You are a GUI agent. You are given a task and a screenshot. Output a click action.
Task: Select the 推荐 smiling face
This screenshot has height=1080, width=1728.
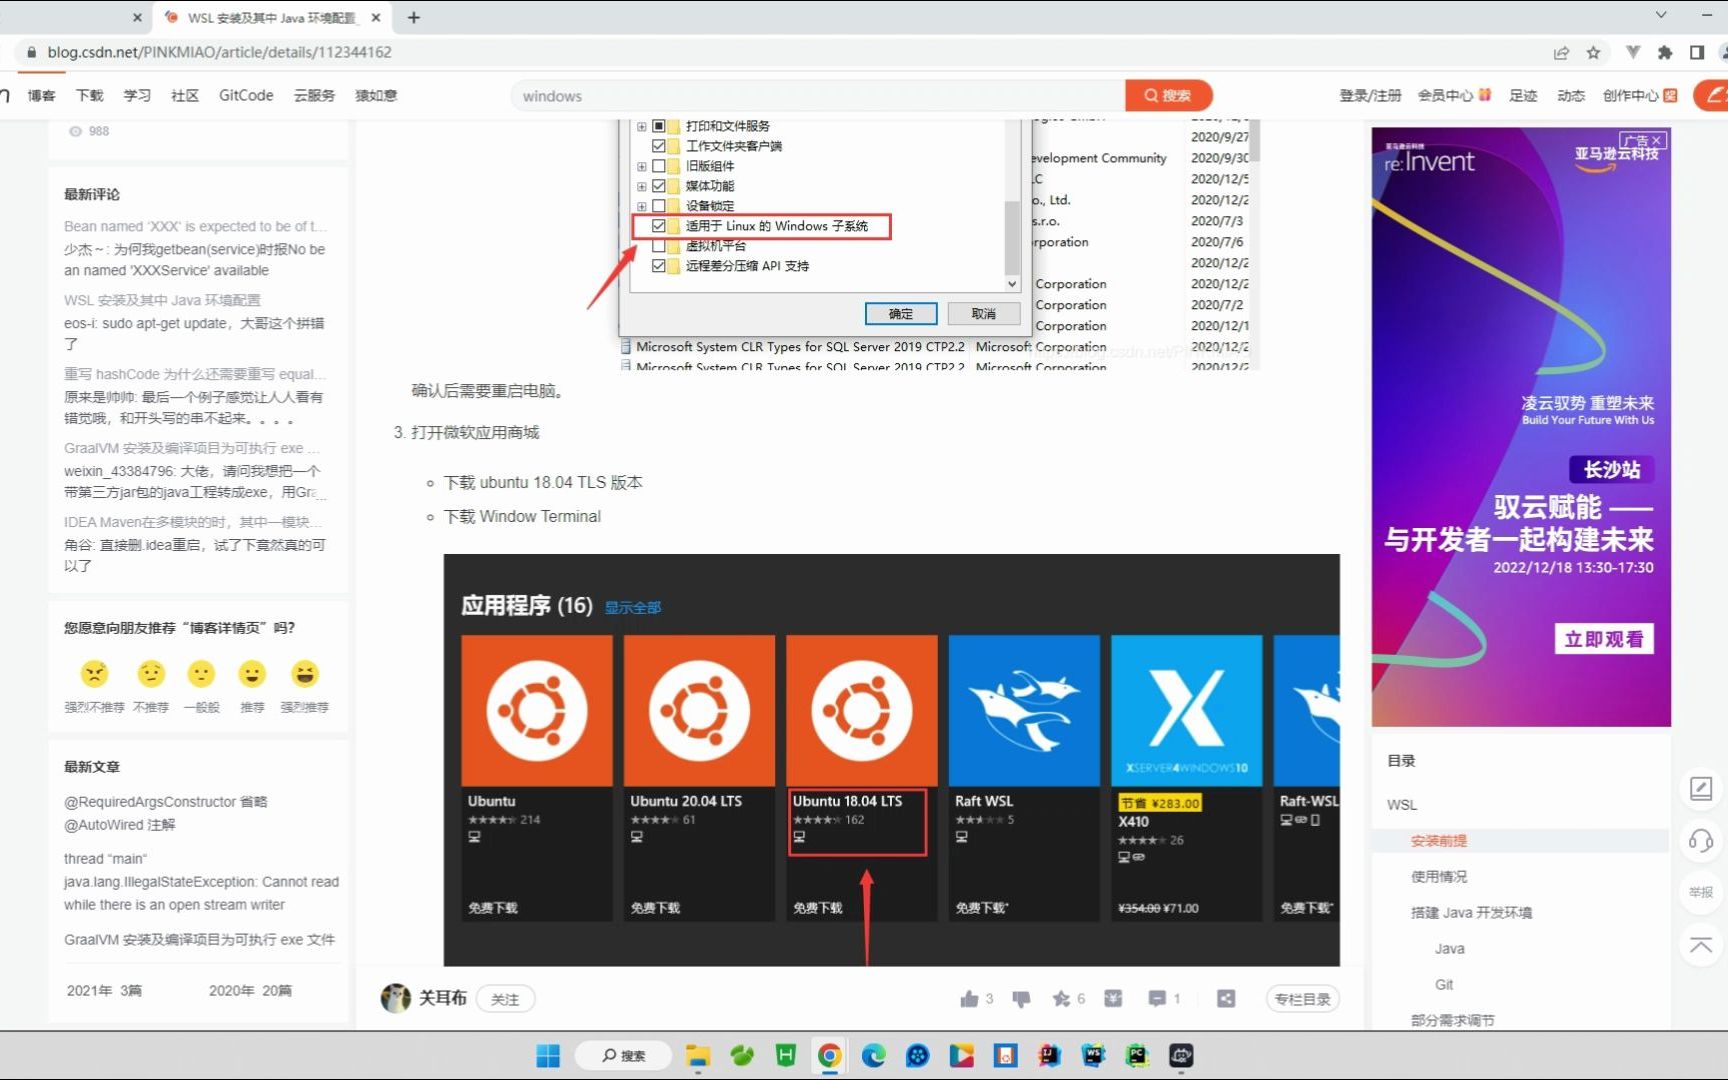click(252, 674)
